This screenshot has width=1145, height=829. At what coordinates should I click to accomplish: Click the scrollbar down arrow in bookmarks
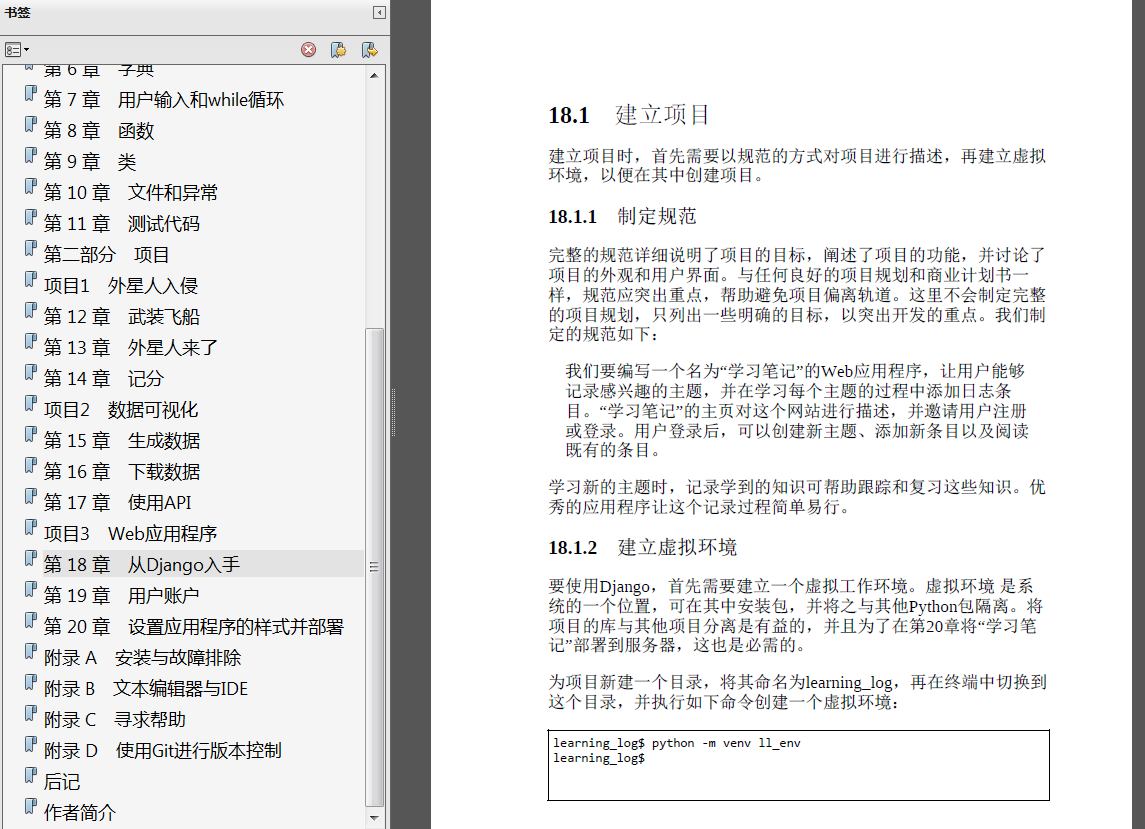click(374, 818)
